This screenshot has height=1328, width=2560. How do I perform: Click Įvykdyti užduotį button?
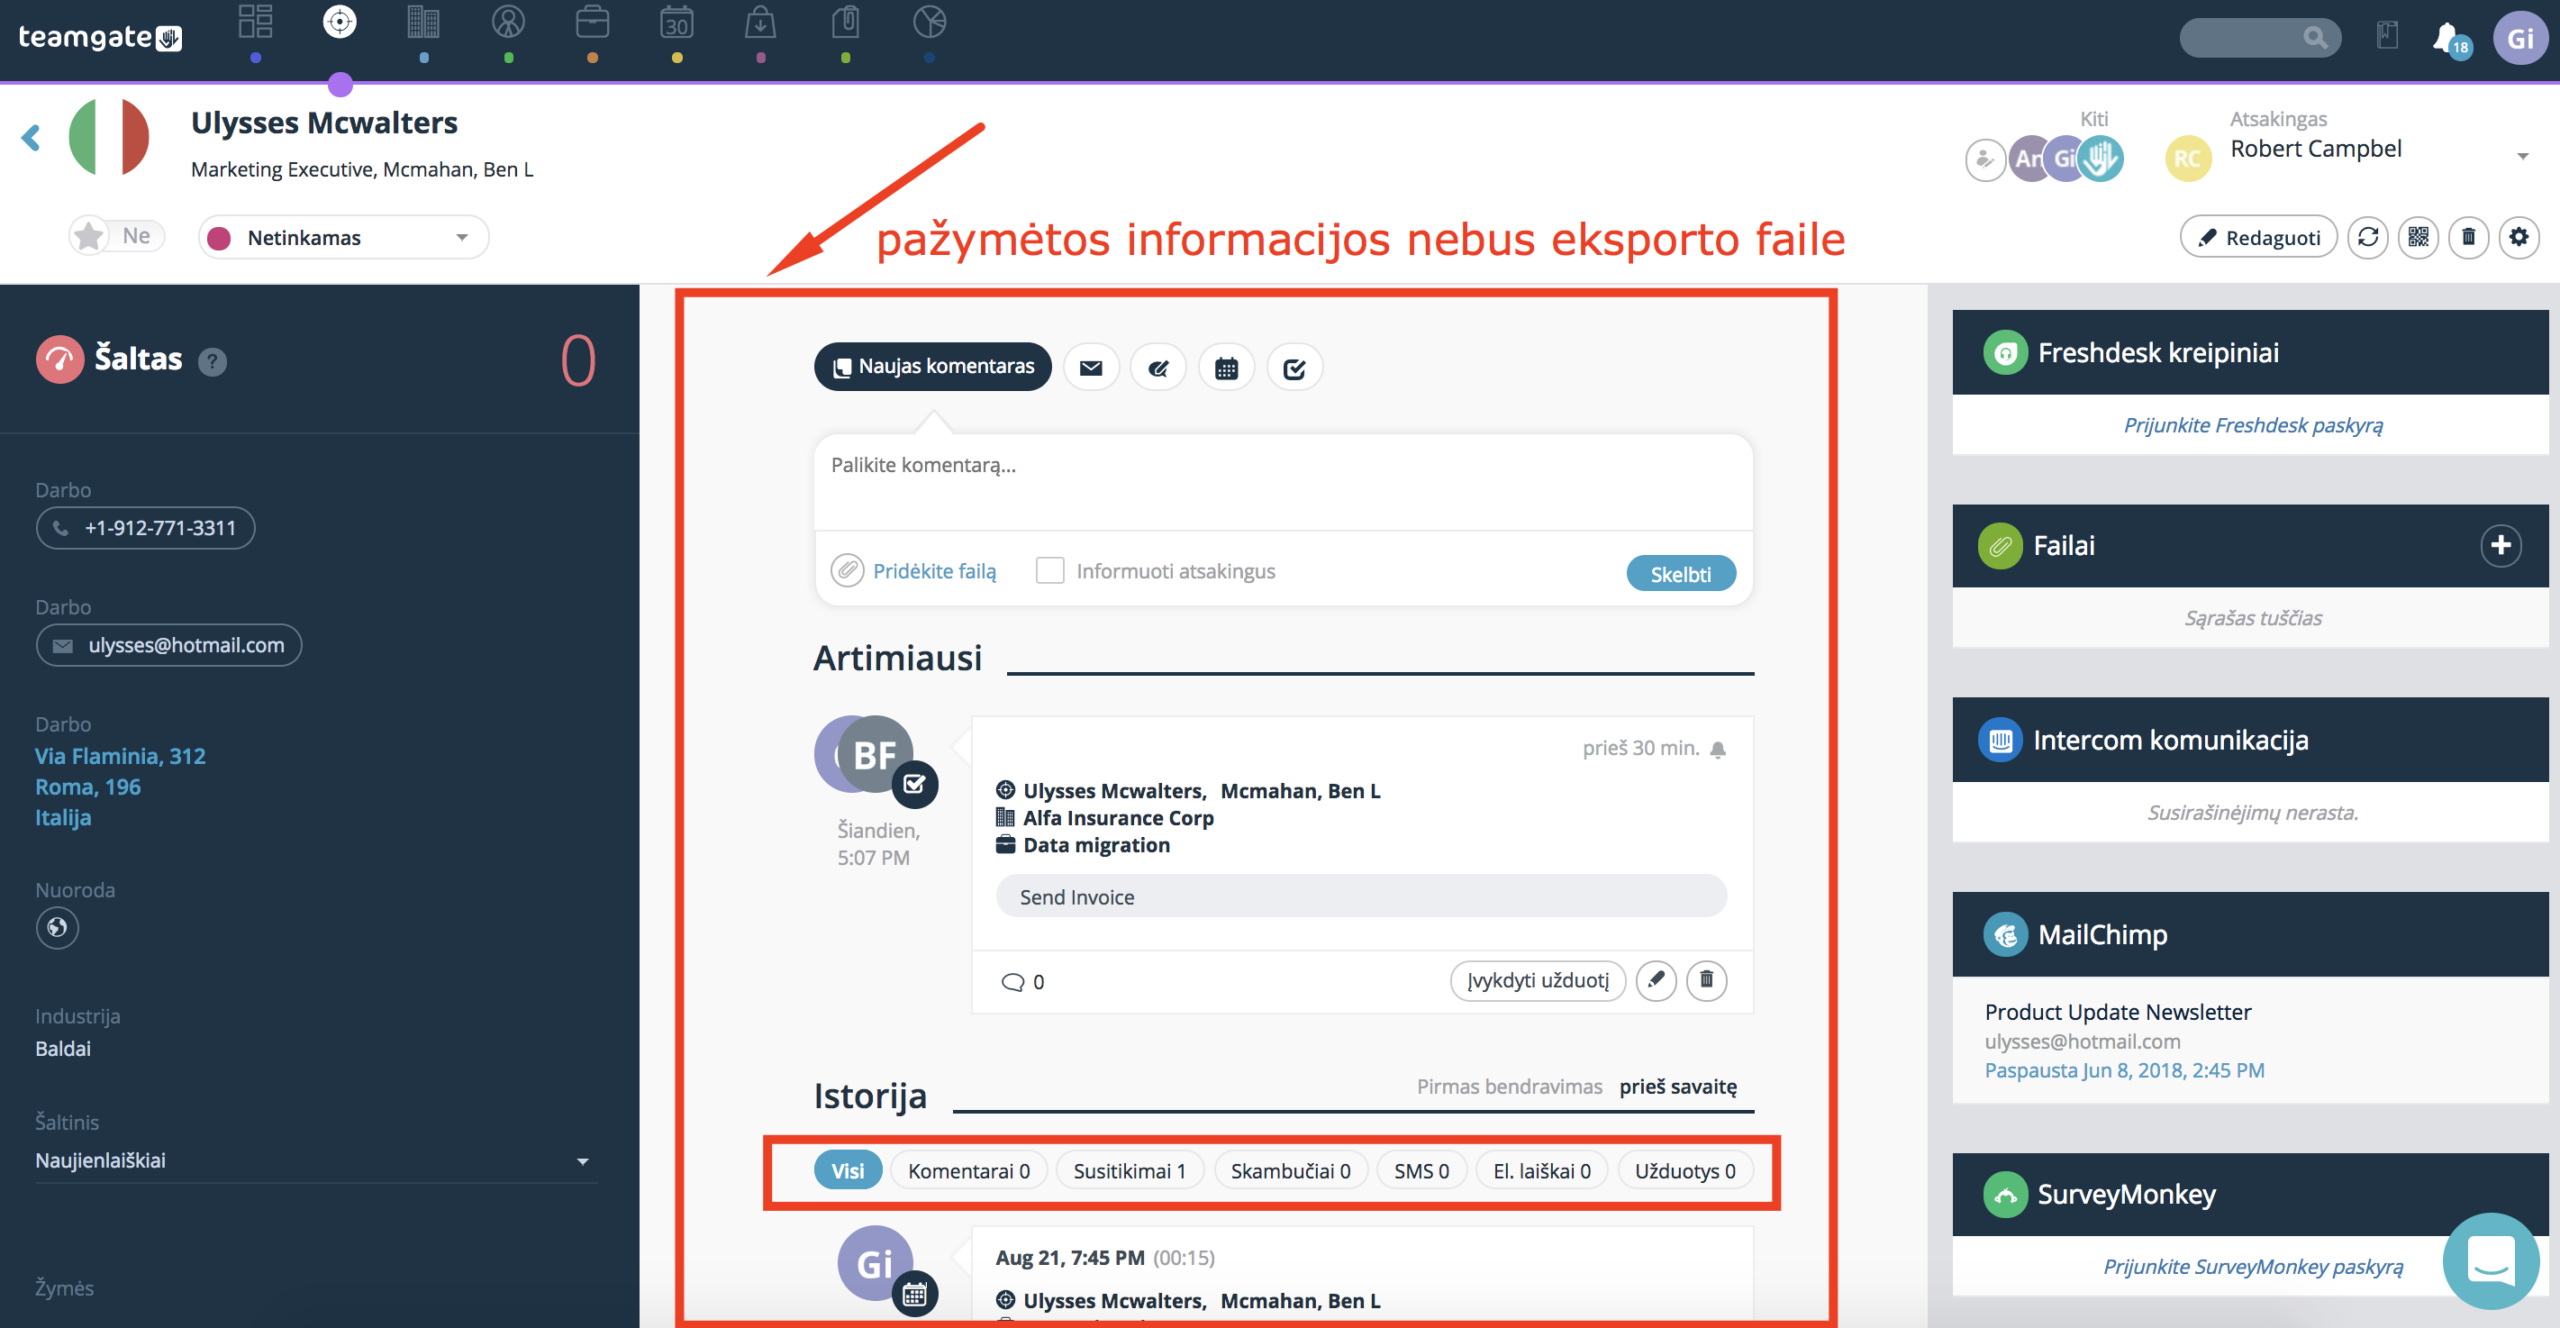(x=1538, y=980)
